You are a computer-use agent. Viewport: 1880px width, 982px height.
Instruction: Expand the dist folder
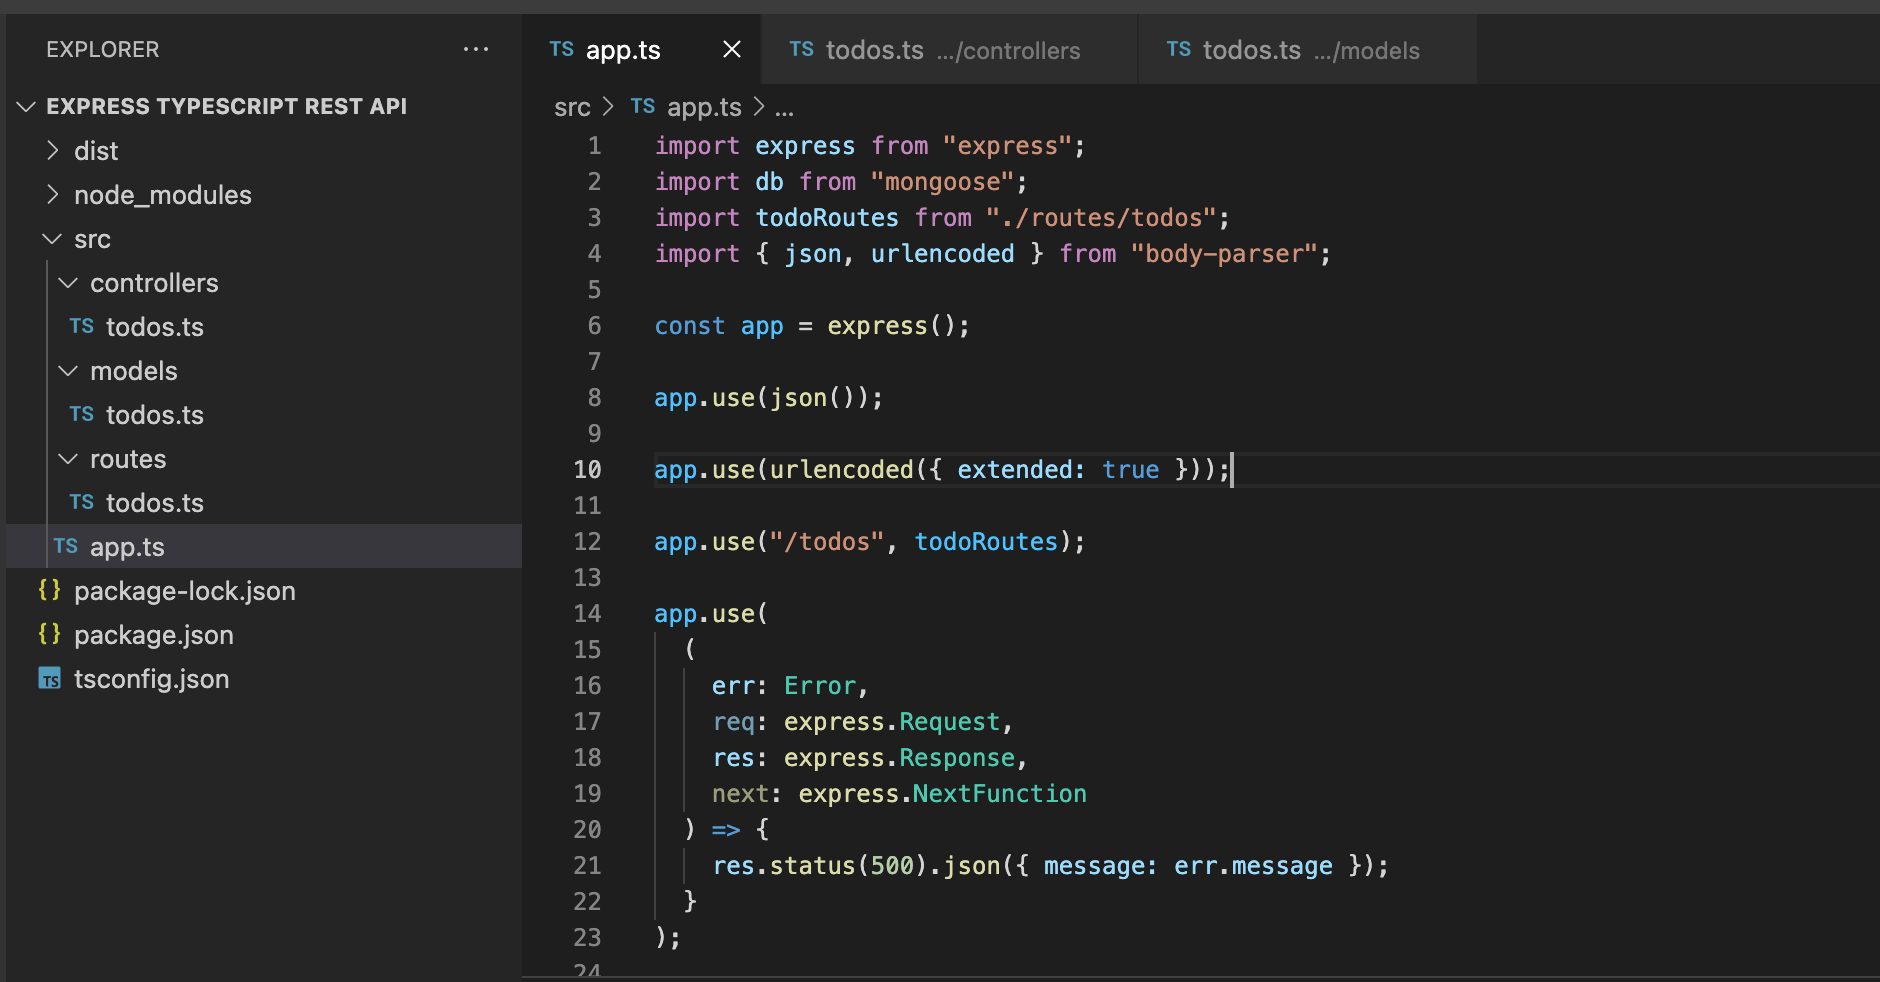53,151
